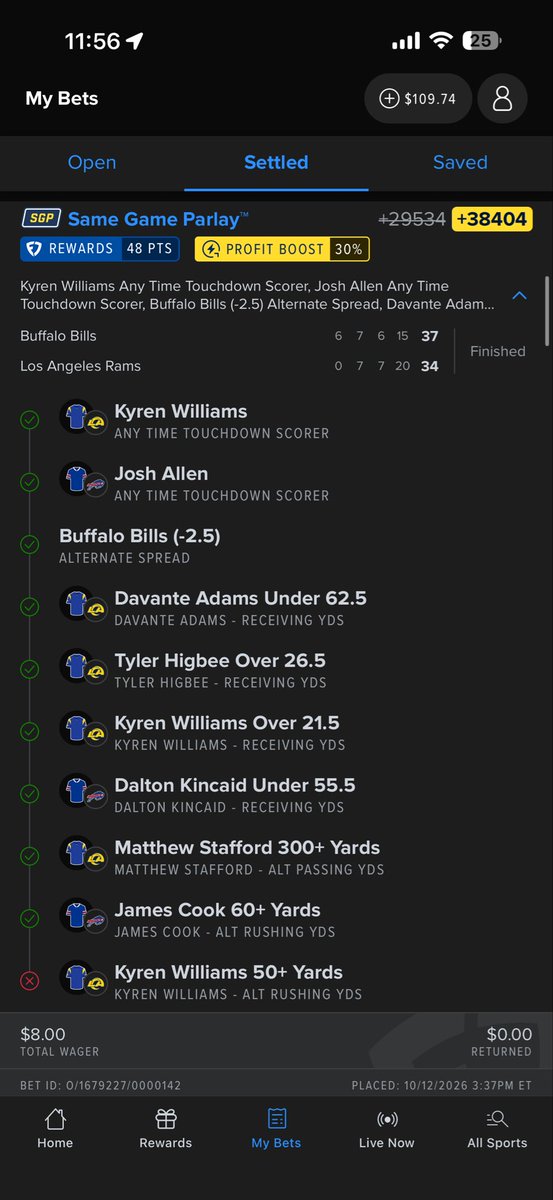Tap green check beside Buffalo Bills (-2.5)
553x1200 pixels.
coord(30,545)
